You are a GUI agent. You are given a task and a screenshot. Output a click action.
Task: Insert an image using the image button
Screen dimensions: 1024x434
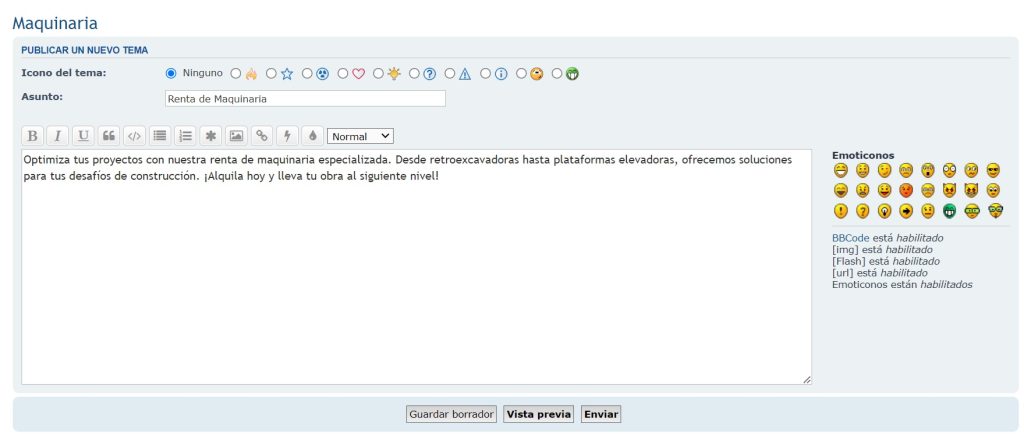click(x=236, y=136)
